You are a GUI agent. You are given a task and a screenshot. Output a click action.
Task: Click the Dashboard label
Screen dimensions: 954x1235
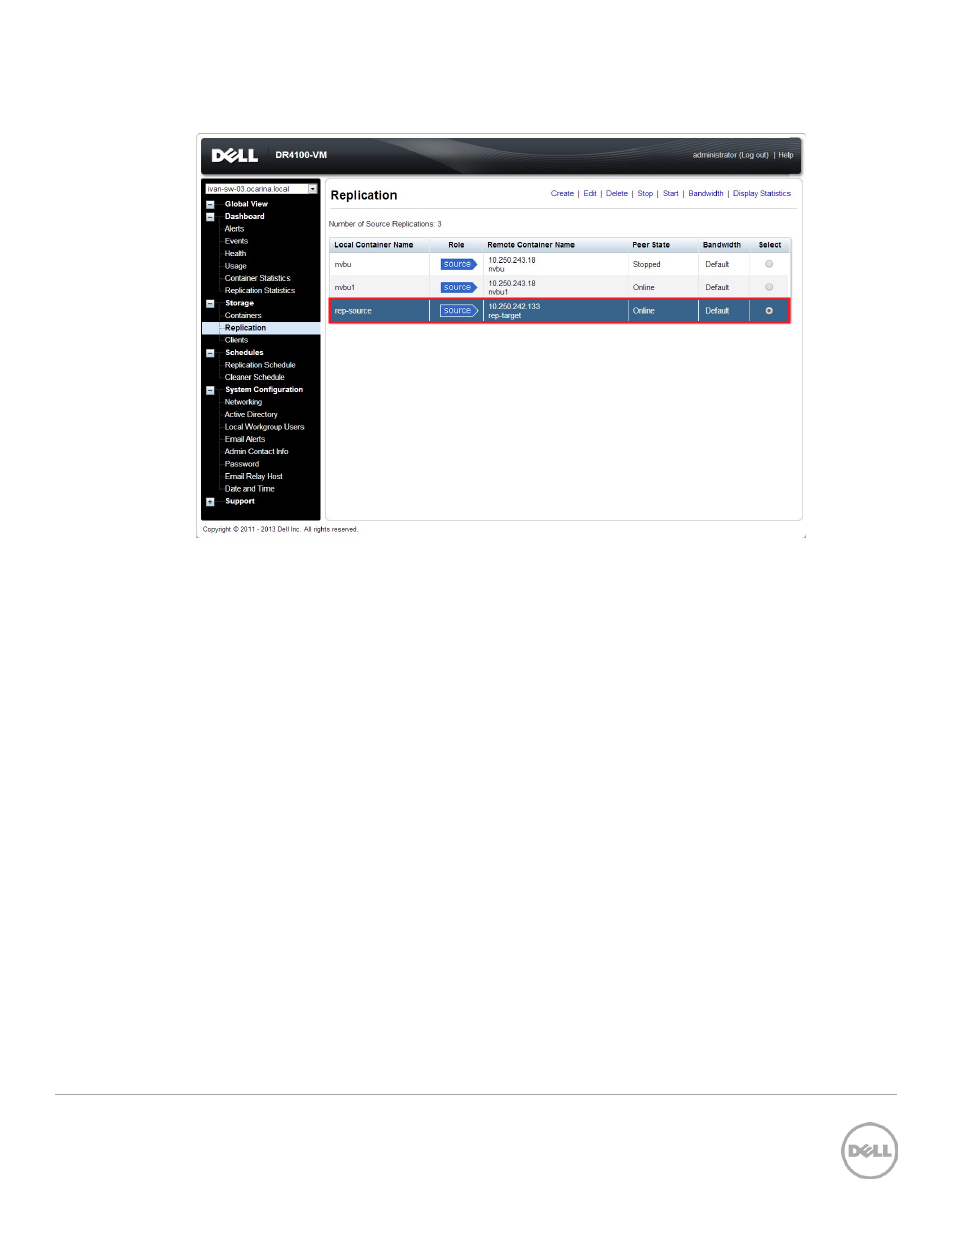tap(244, 217)
